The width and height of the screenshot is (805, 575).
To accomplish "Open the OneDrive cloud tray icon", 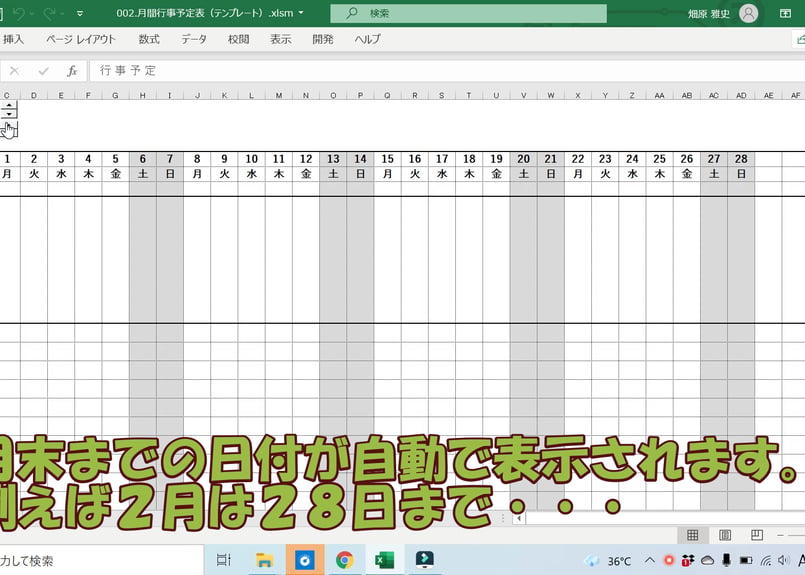I will 707,560.
